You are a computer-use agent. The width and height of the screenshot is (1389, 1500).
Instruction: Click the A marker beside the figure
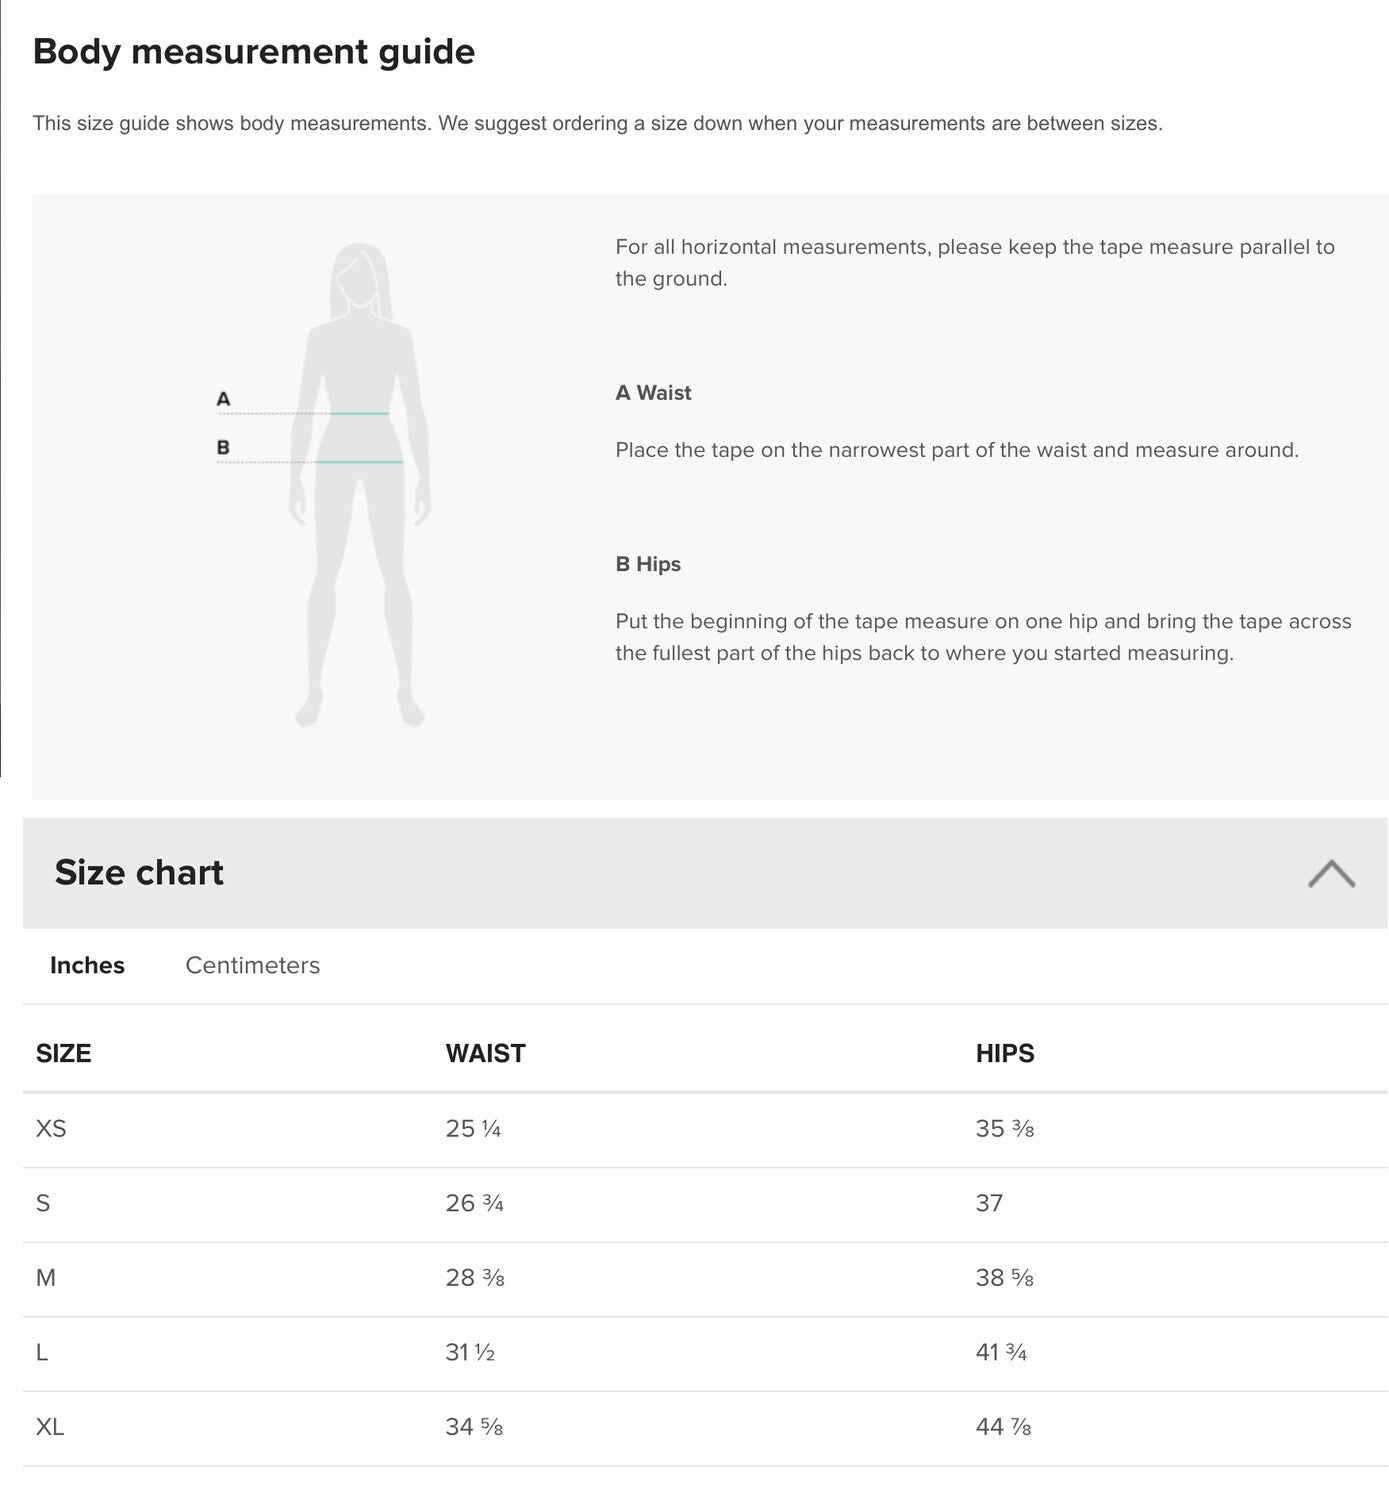tap(223, 399)
